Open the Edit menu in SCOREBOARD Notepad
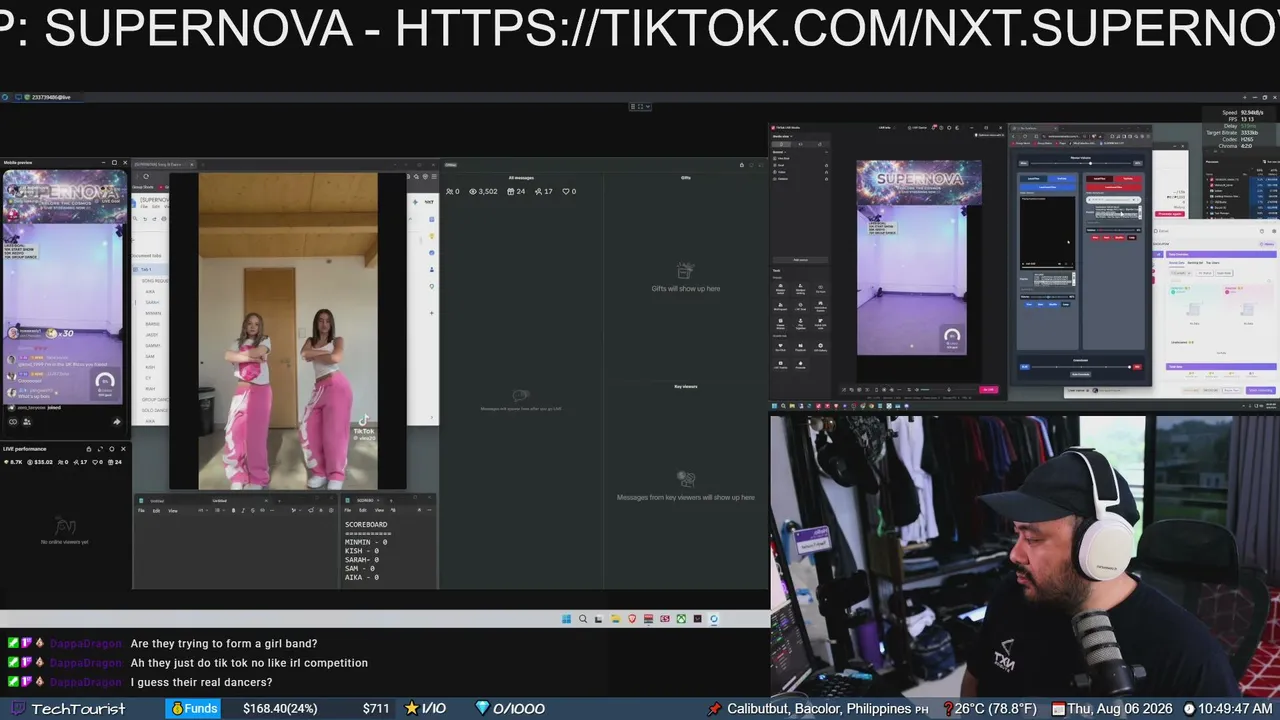Image resolution: width=1280 pixels, height=720 pixels. [x=363, y=510]
